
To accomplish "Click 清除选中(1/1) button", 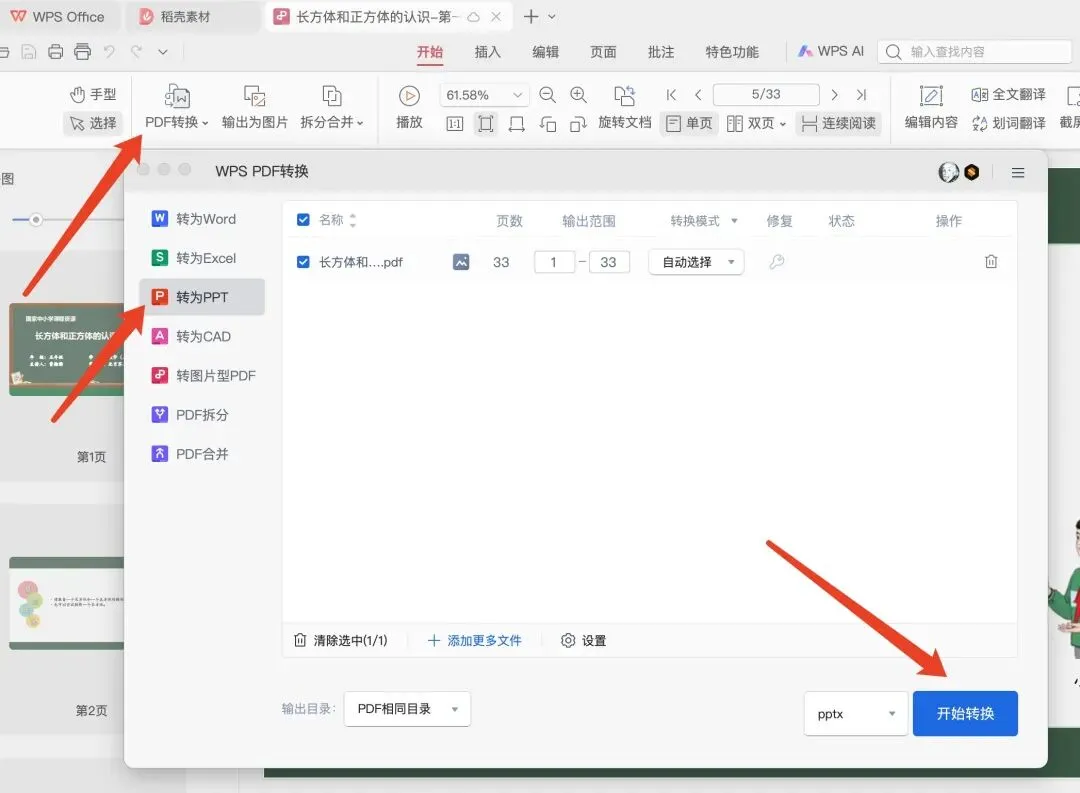I will click(341, 641).
